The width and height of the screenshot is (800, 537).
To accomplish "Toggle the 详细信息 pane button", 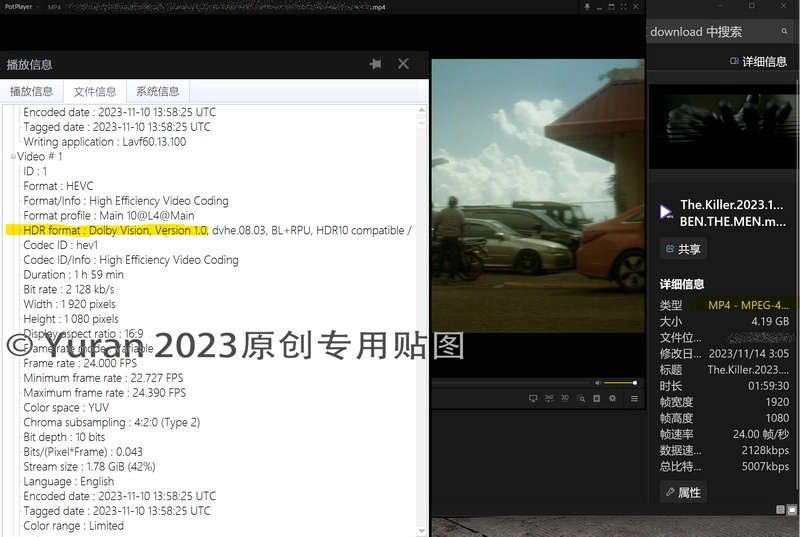I will tap(758, 62).
